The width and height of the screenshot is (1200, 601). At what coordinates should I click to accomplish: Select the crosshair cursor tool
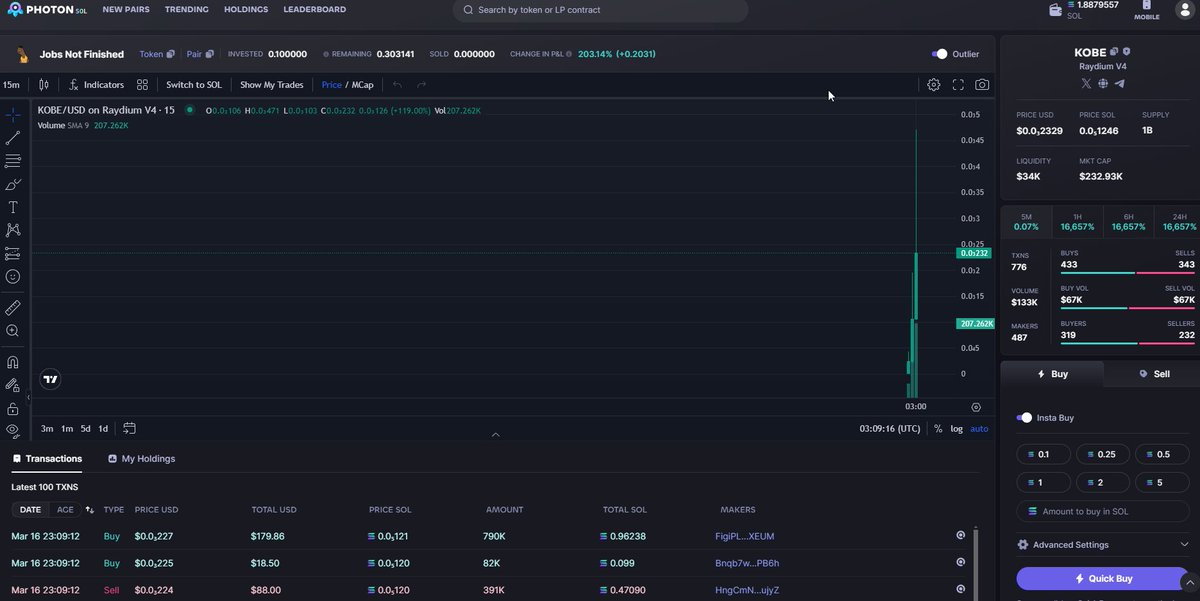click(13, 115)
